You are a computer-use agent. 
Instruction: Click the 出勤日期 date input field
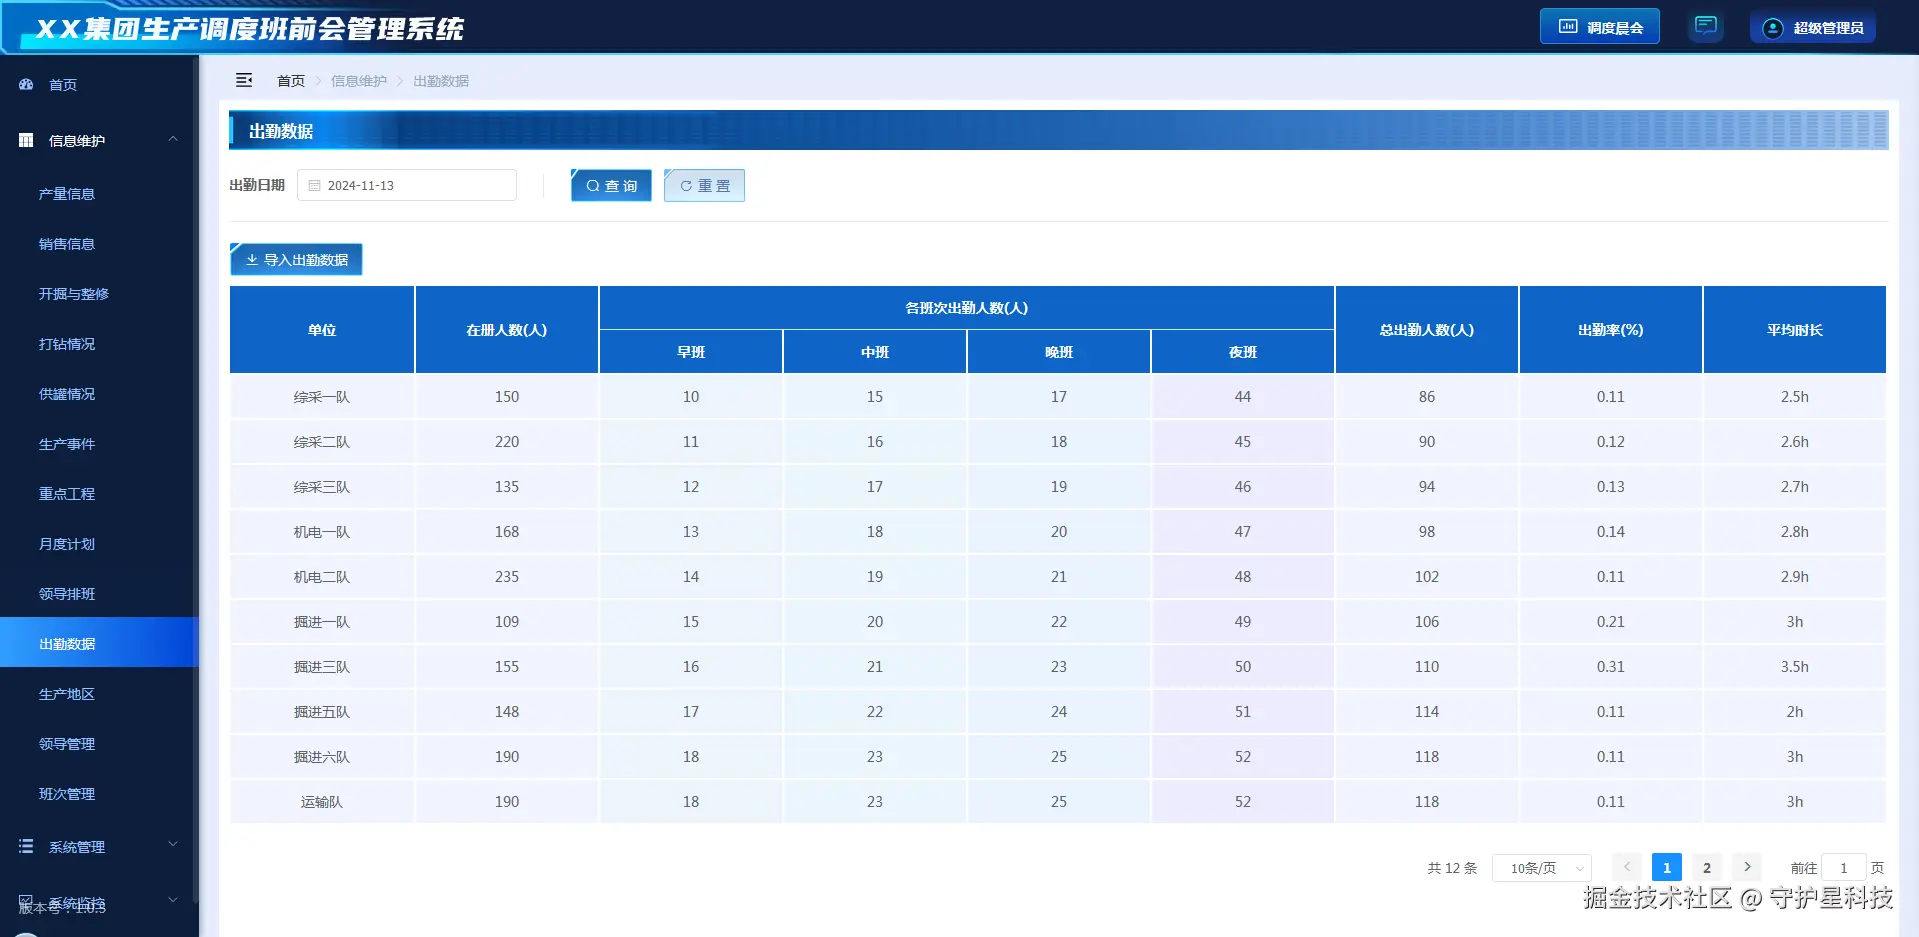[x=407, y=185]
